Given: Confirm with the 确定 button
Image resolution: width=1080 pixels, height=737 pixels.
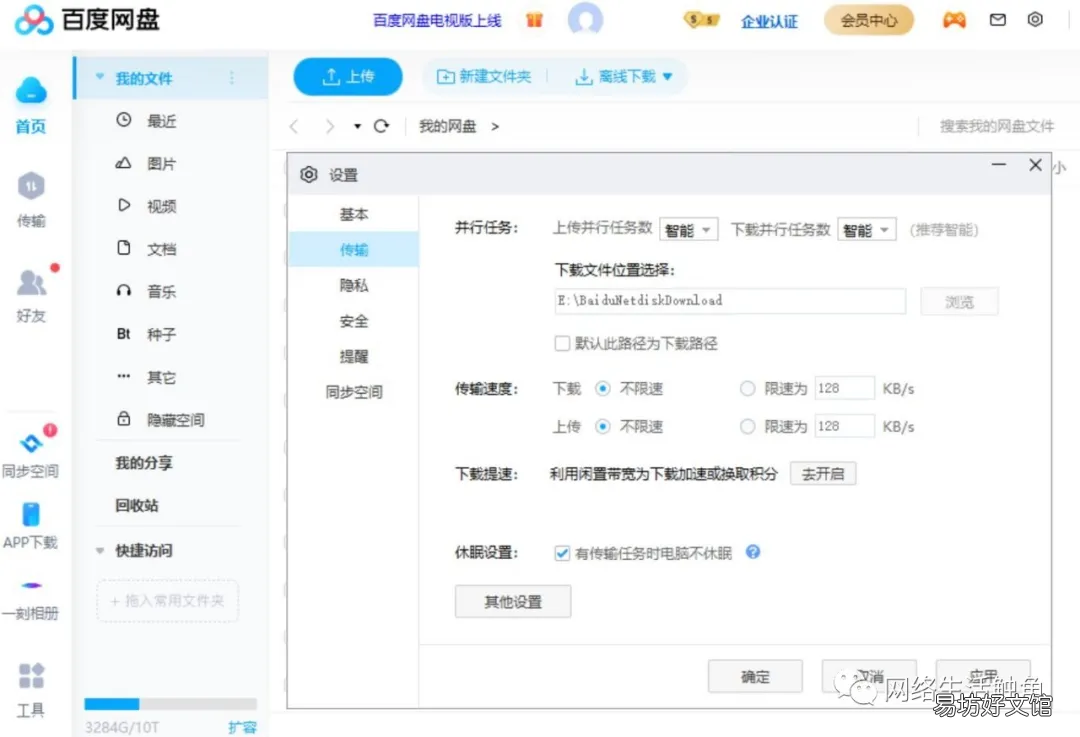Looking at the screenshot, I should (755, 676).
